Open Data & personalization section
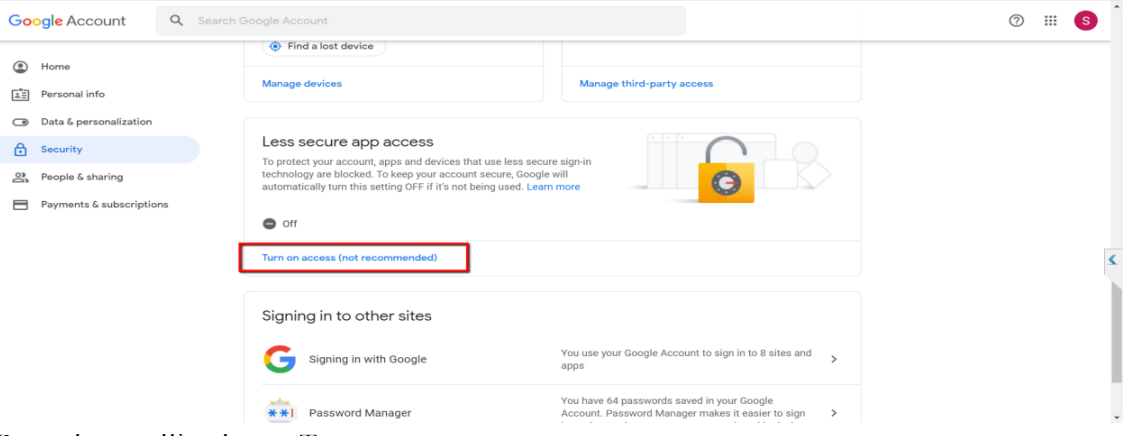 click(x=96, y=122)
